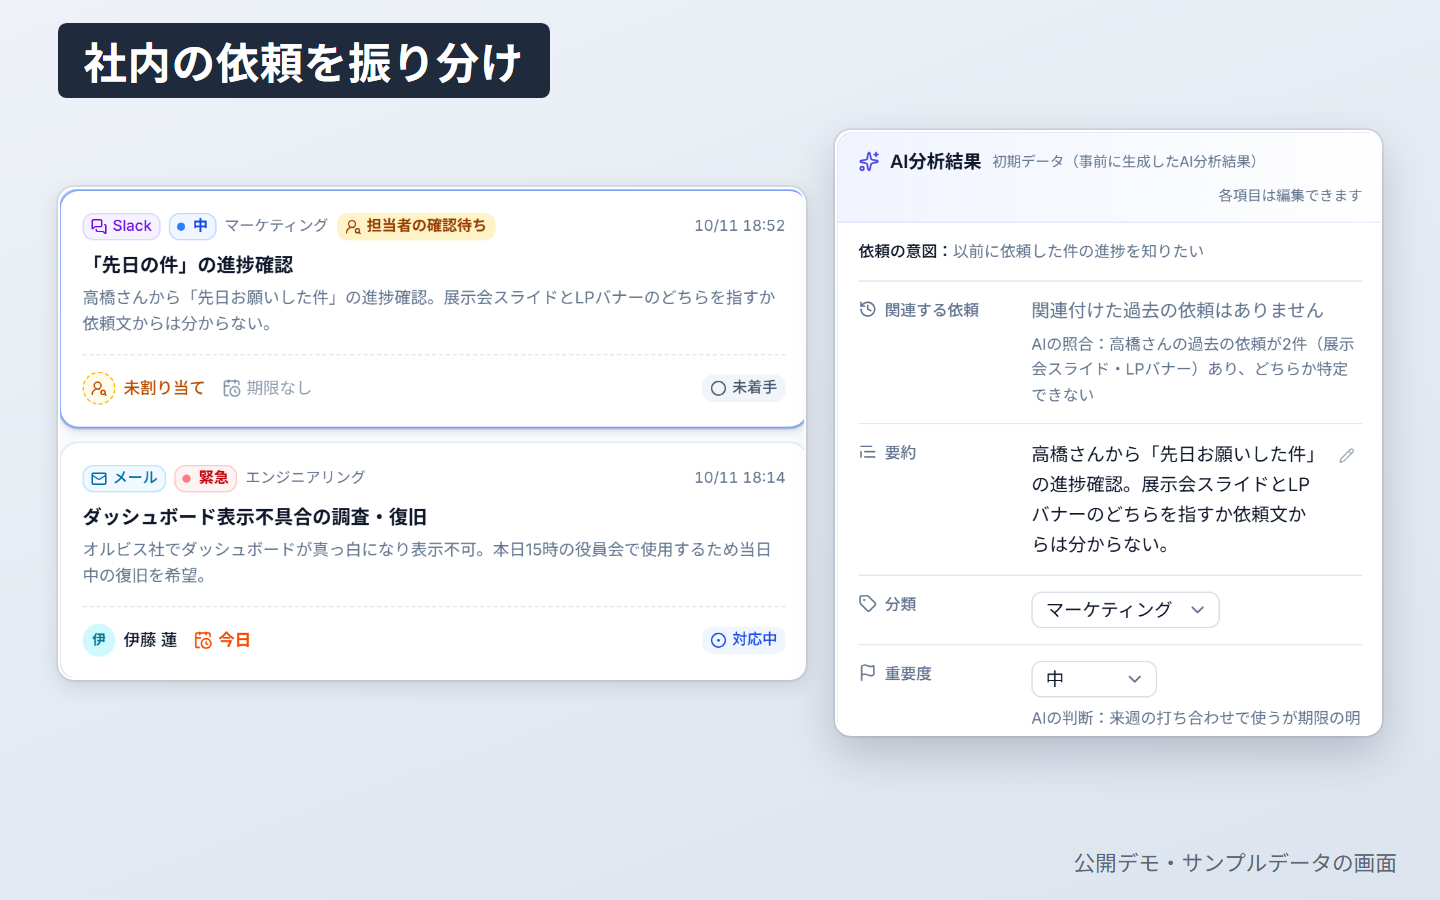This screenshot has width=1440, height=900.
Task: Open the マーケティング category dropdown
Action: (1125, 610)
